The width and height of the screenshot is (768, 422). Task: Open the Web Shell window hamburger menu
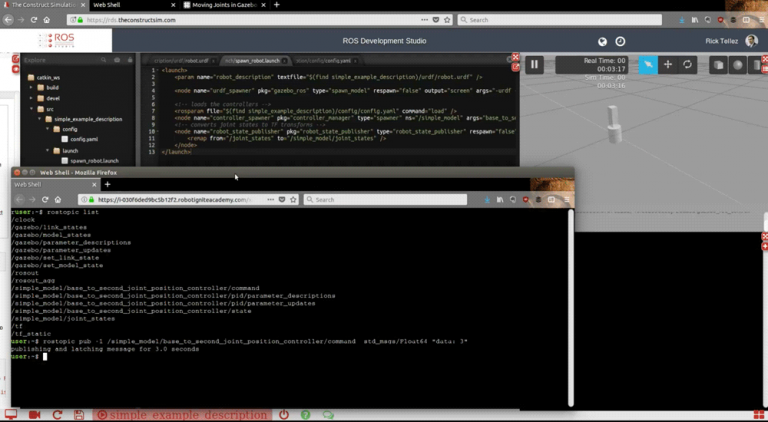tap(567, 200)
